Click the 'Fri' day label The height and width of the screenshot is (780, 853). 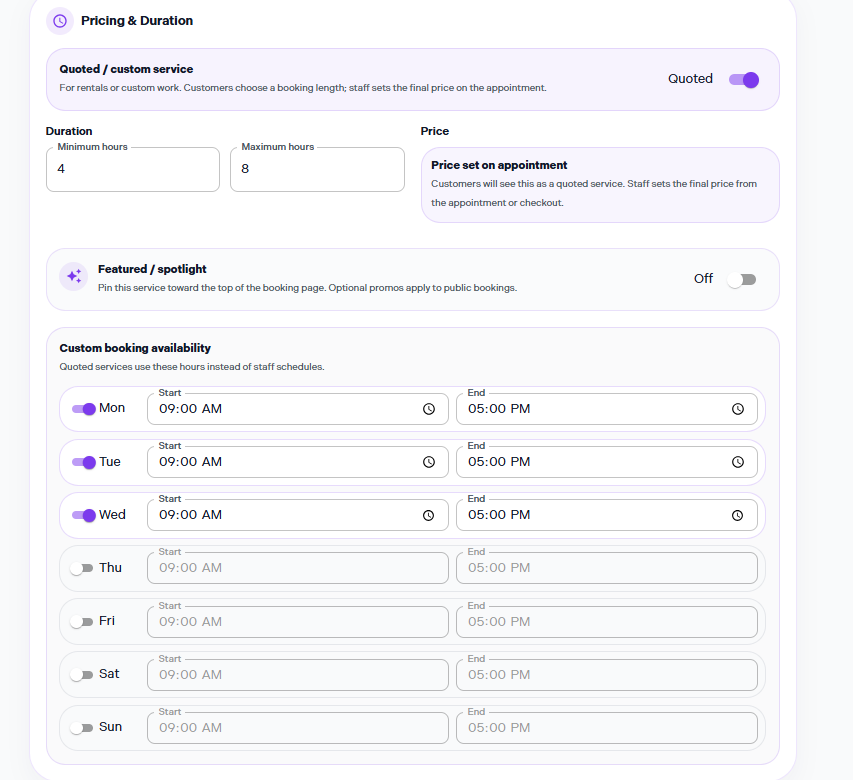107,621
